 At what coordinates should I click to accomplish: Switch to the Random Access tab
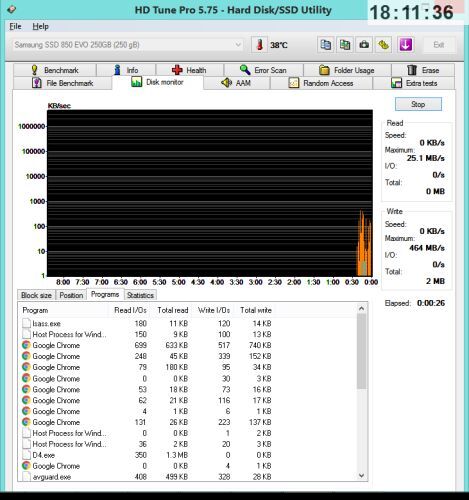[x=321, y=83]
